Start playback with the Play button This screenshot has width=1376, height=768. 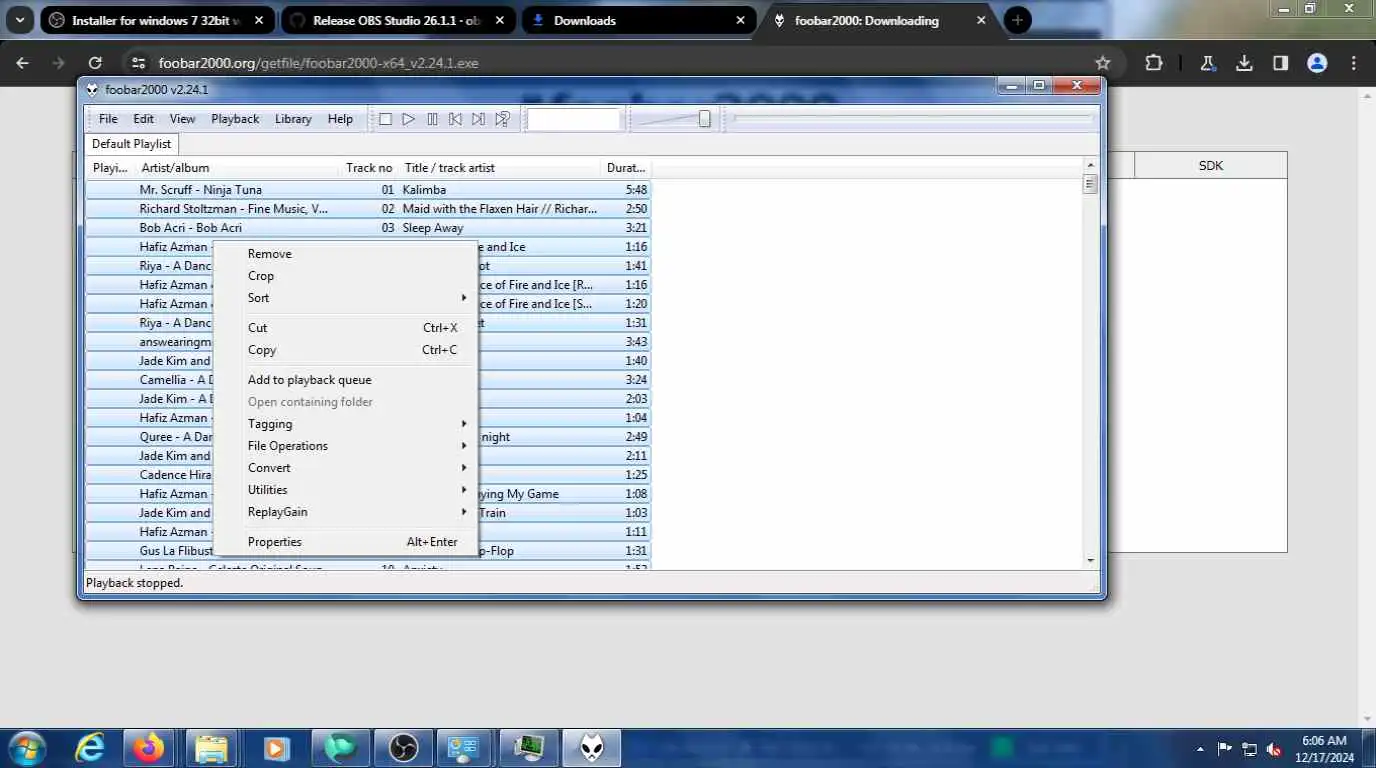(408, 119)
